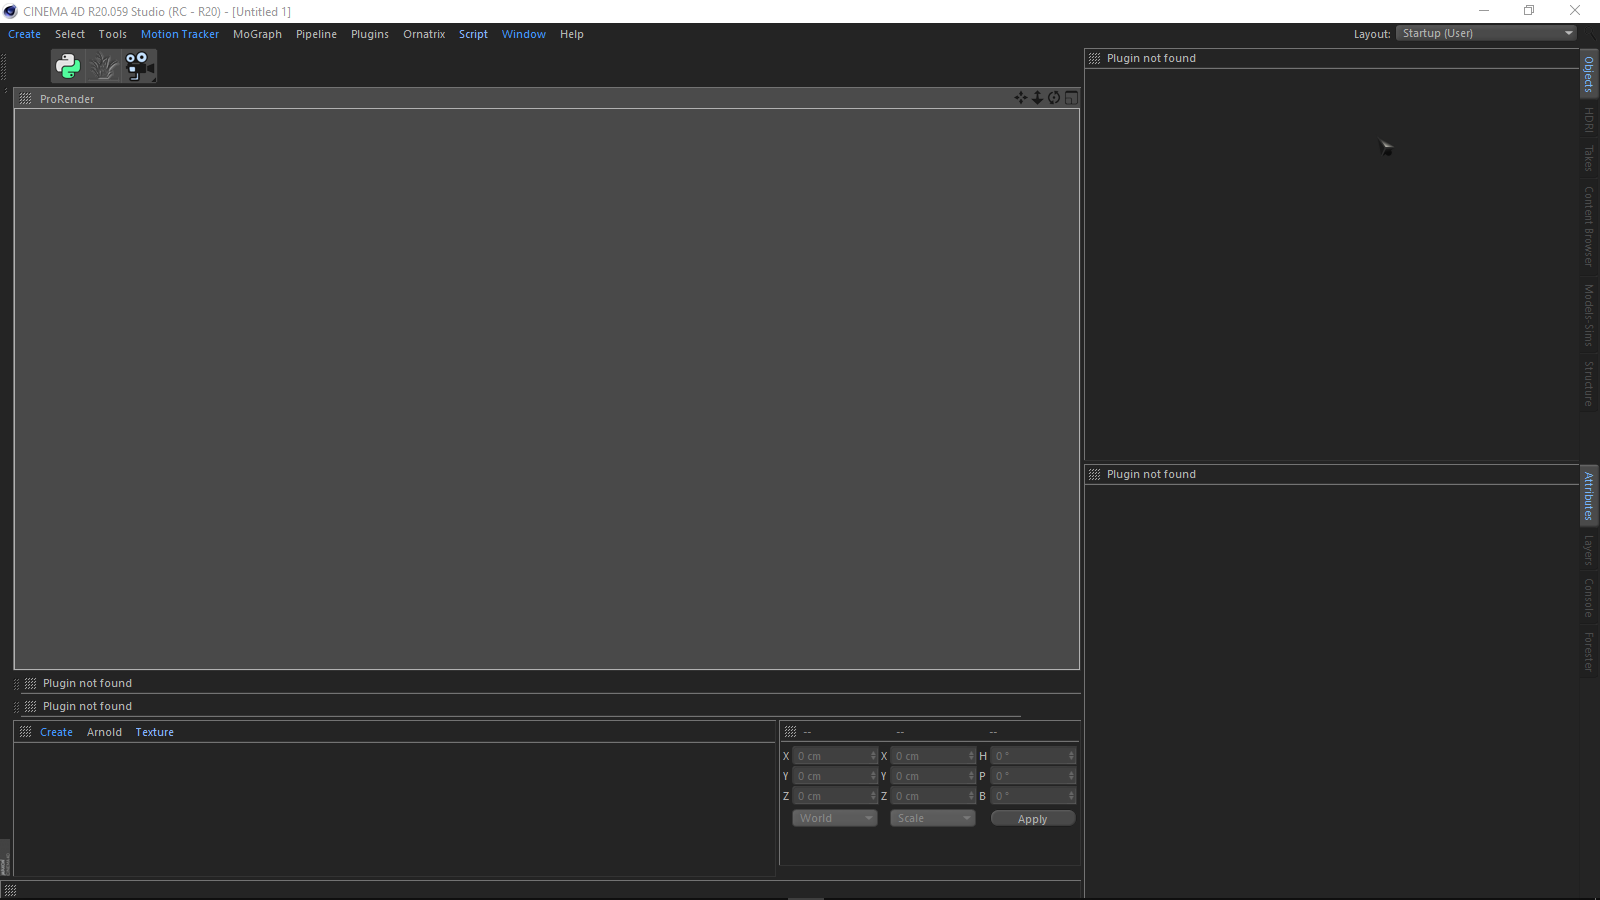Open material manager Create menu
The width and height of the screenshot is (1600, 900).
pyautogui.click(x=56, y=732)
